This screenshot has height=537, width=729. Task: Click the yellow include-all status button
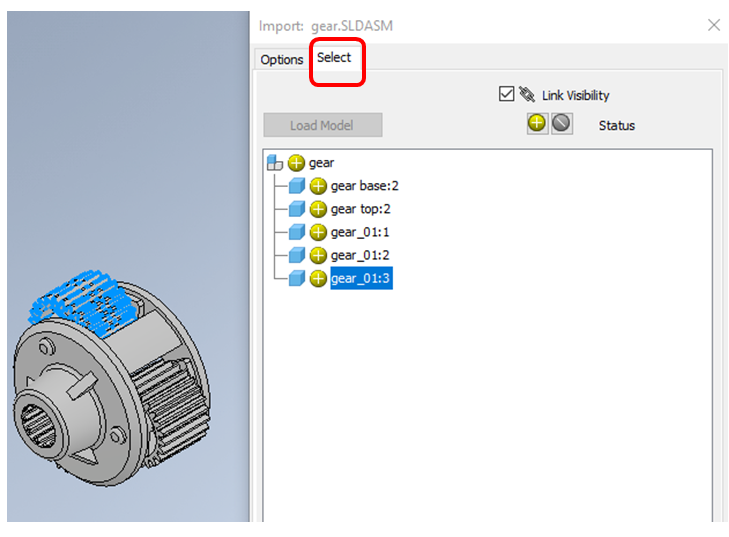pyautogui.click(x=537, y=123)
